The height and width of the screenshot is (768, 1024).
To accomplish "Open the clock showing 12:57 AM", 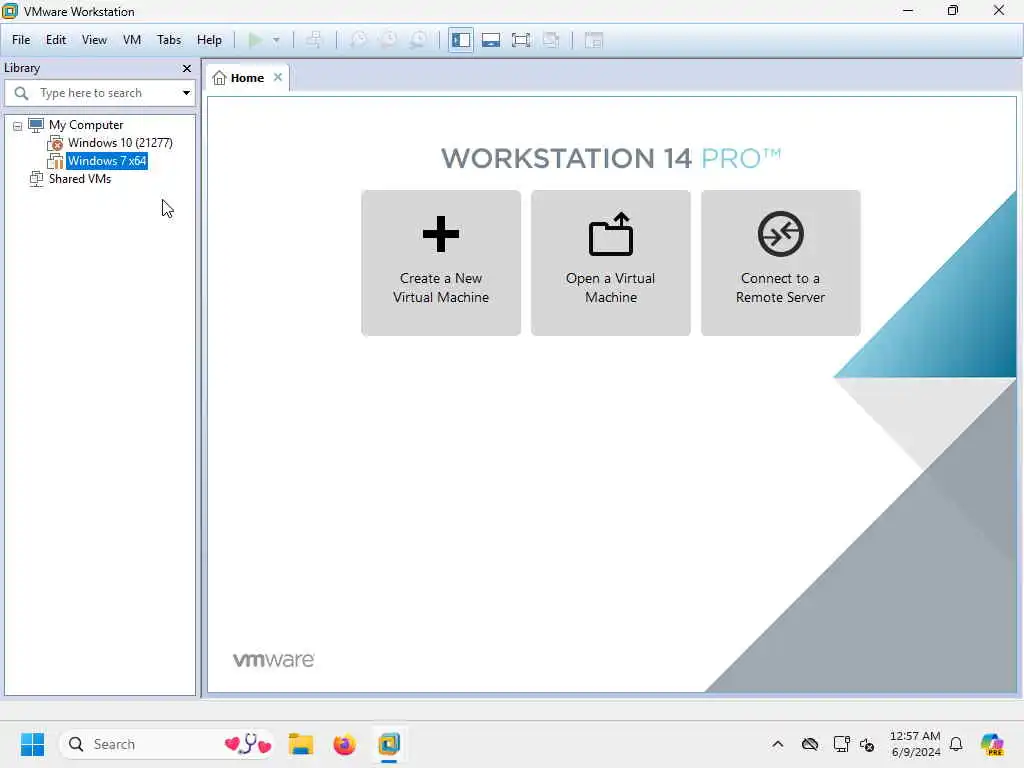I will (x=915, y=744).
